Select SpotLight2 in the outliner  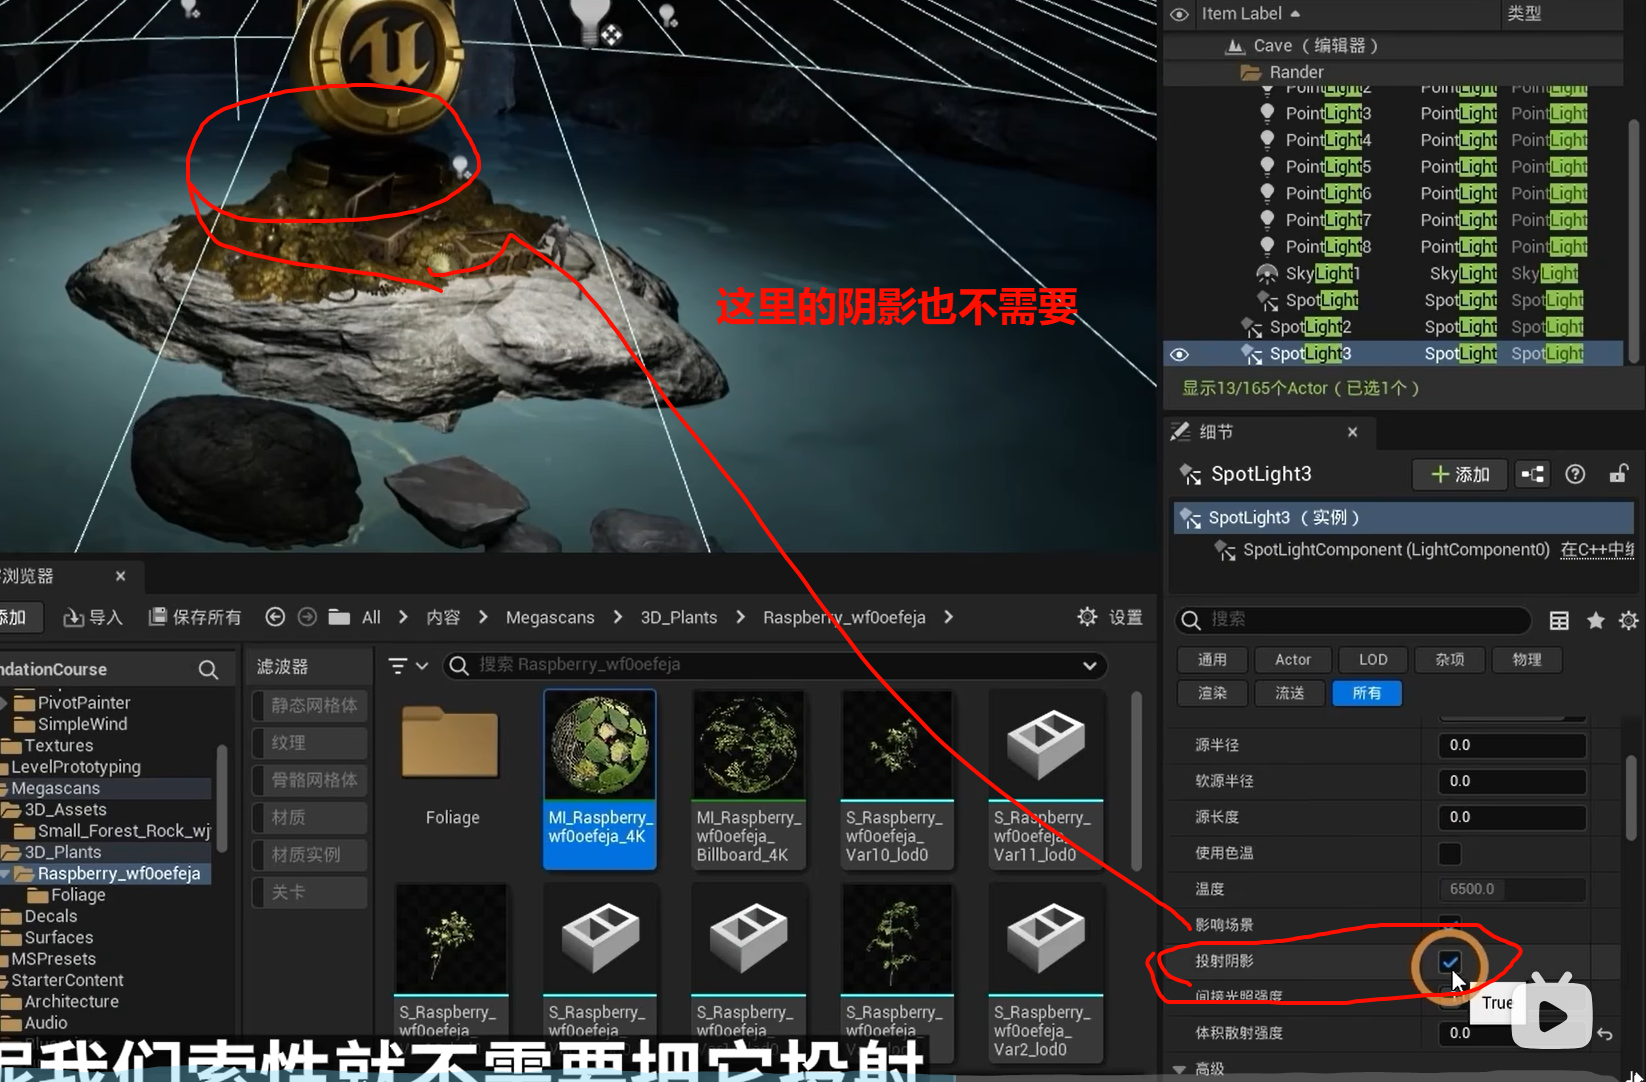click(x=1393, y=327)
